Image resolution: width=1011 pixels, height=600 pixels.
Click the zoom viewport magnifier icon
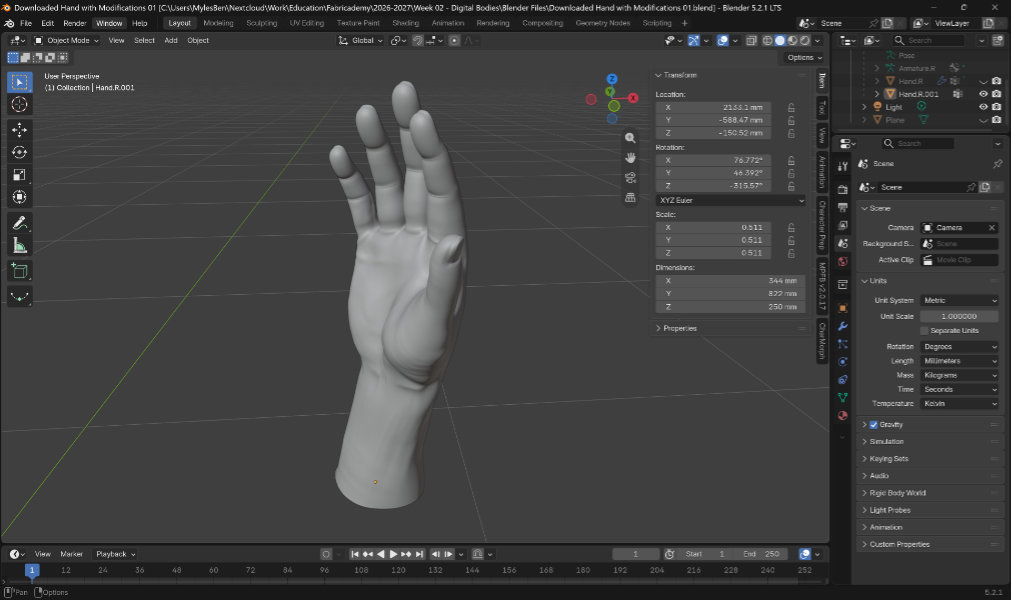[630, 138]
